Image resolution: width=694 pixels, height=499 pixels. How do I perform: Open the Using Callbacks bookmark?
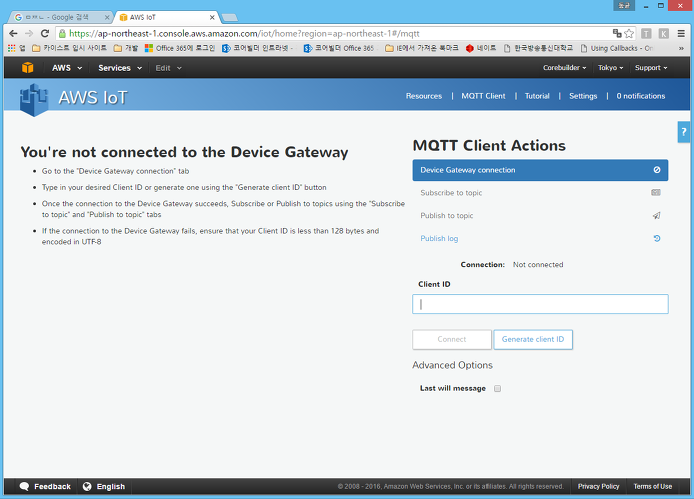(x=617, y=48)
